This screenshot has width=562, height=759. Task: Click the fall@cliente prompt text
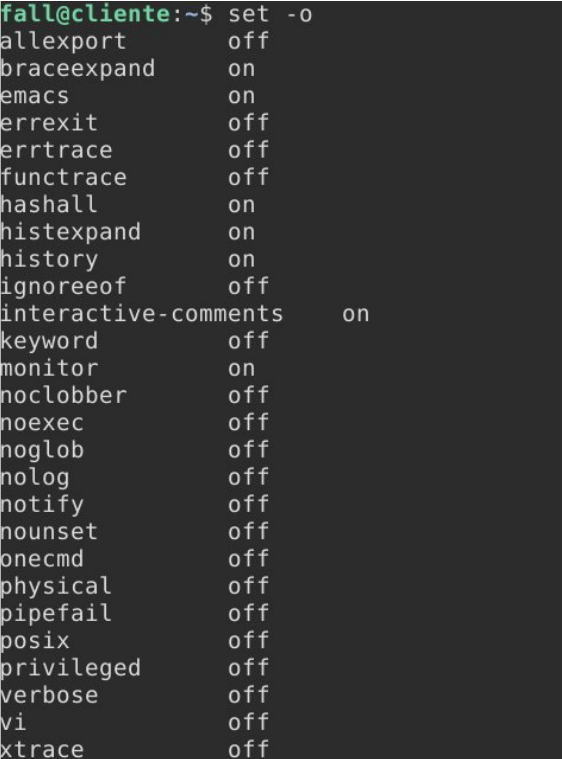85,13
